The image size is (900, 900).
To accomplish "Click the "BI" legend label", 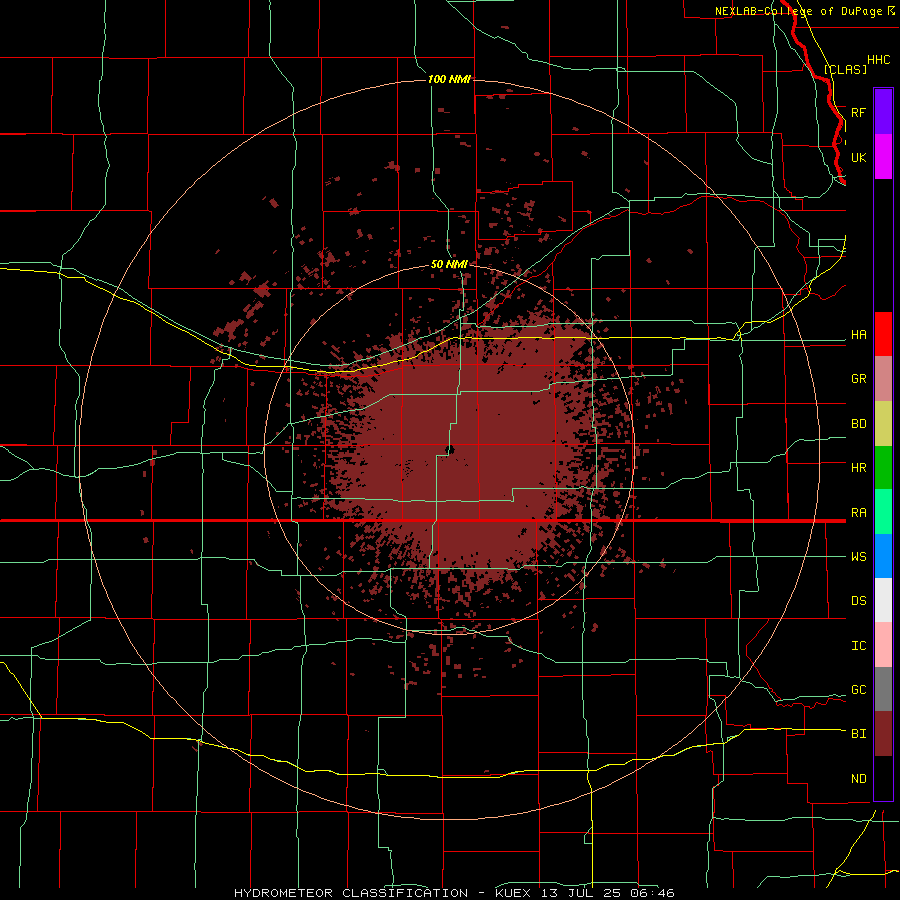I will click(x=859, y=734).
